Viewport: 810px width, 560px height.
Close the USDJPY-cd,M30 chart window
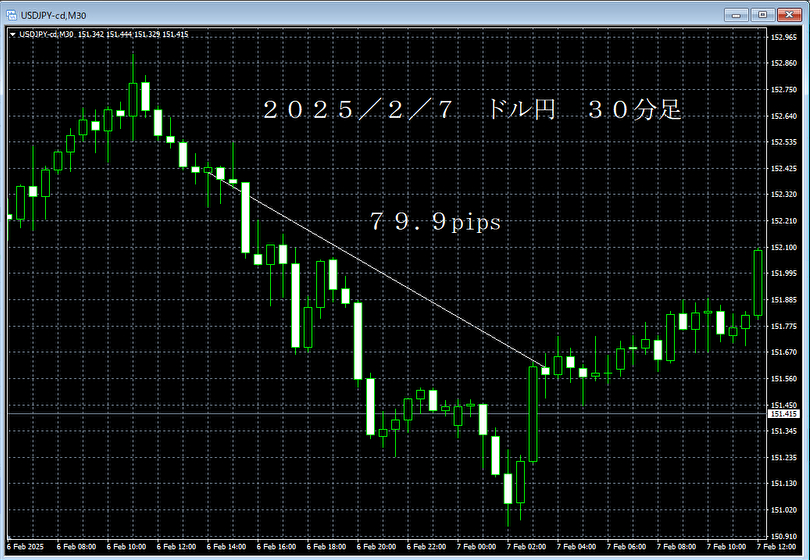click(x=789, y=15)
